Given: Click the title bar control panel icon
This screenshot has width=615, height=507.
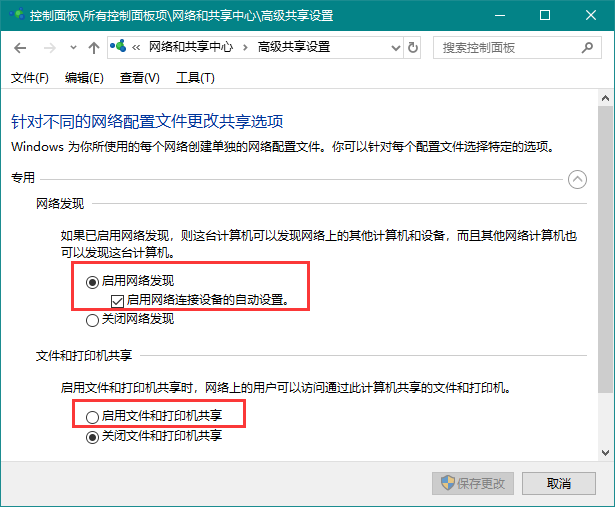Looking at the screenshot, I should [17, 14].
